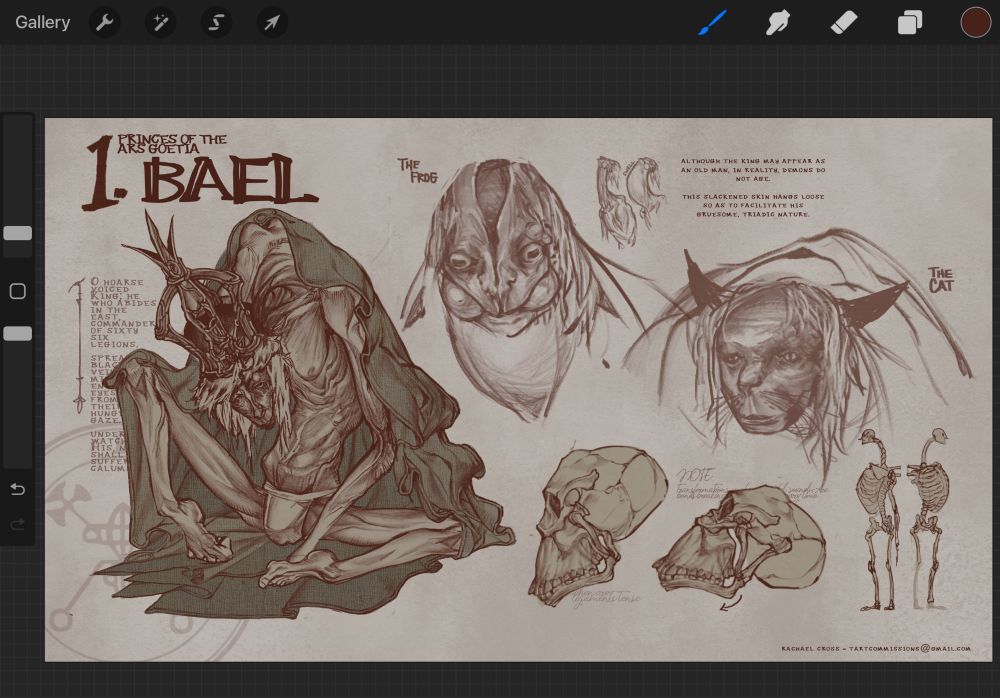1000x698 pixels.
Task: Undo the last action
Action: point(18,489)
